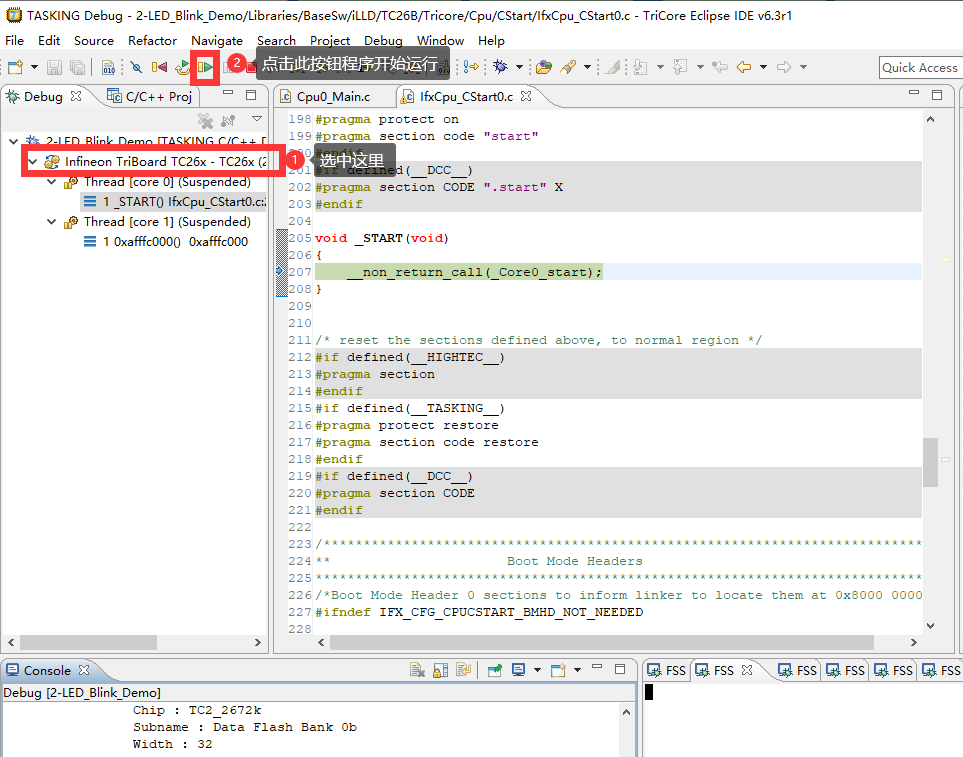The width and height of the screenshot is (963, 757).
Task: Click the Restart toolbar icon
Action: (182, 67)
